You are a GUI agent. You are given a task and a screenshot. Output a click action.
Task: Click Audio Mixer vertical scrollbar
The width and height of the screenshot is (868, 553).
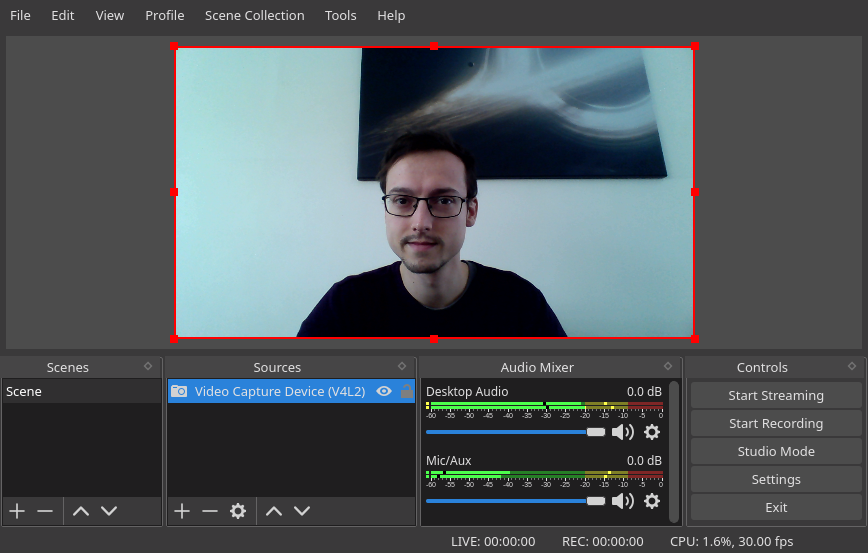click(674, 452)
